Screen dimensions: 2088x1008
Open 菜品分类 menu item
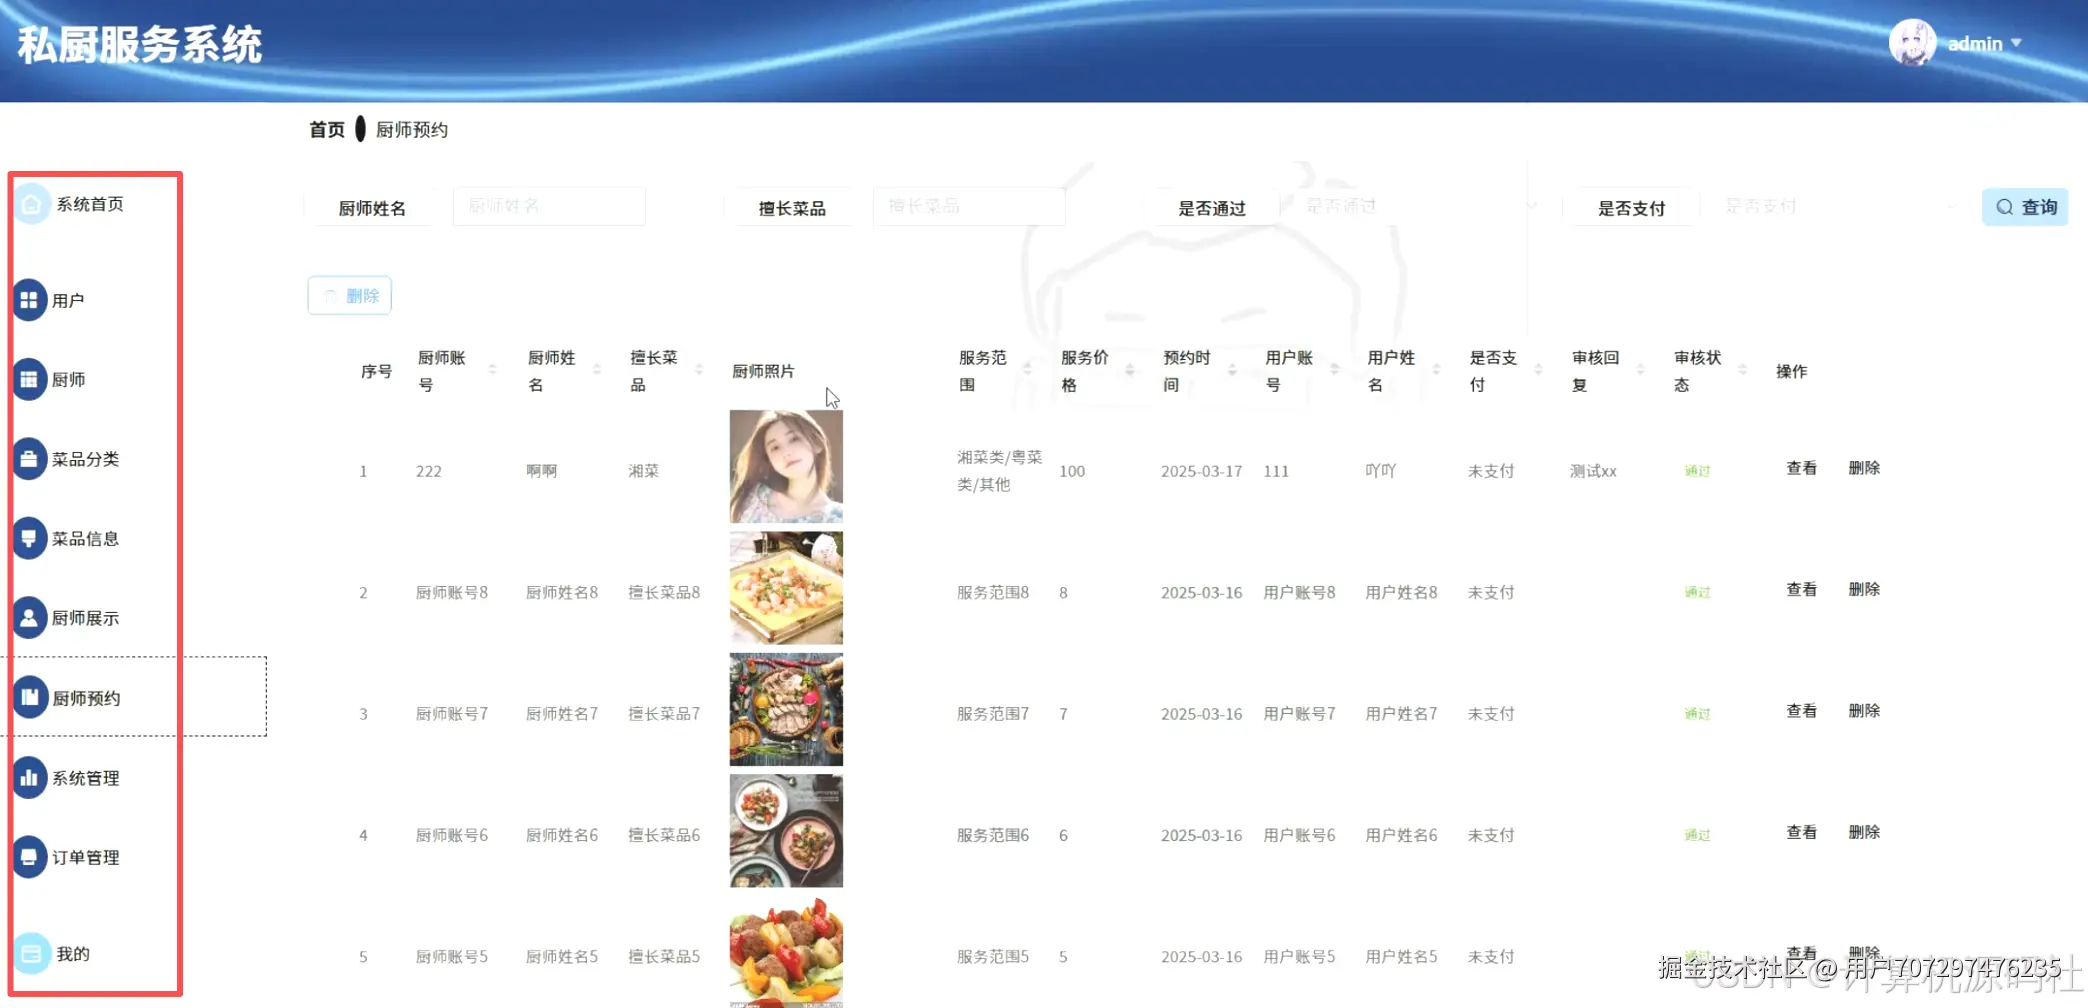(x=86, y=459)
